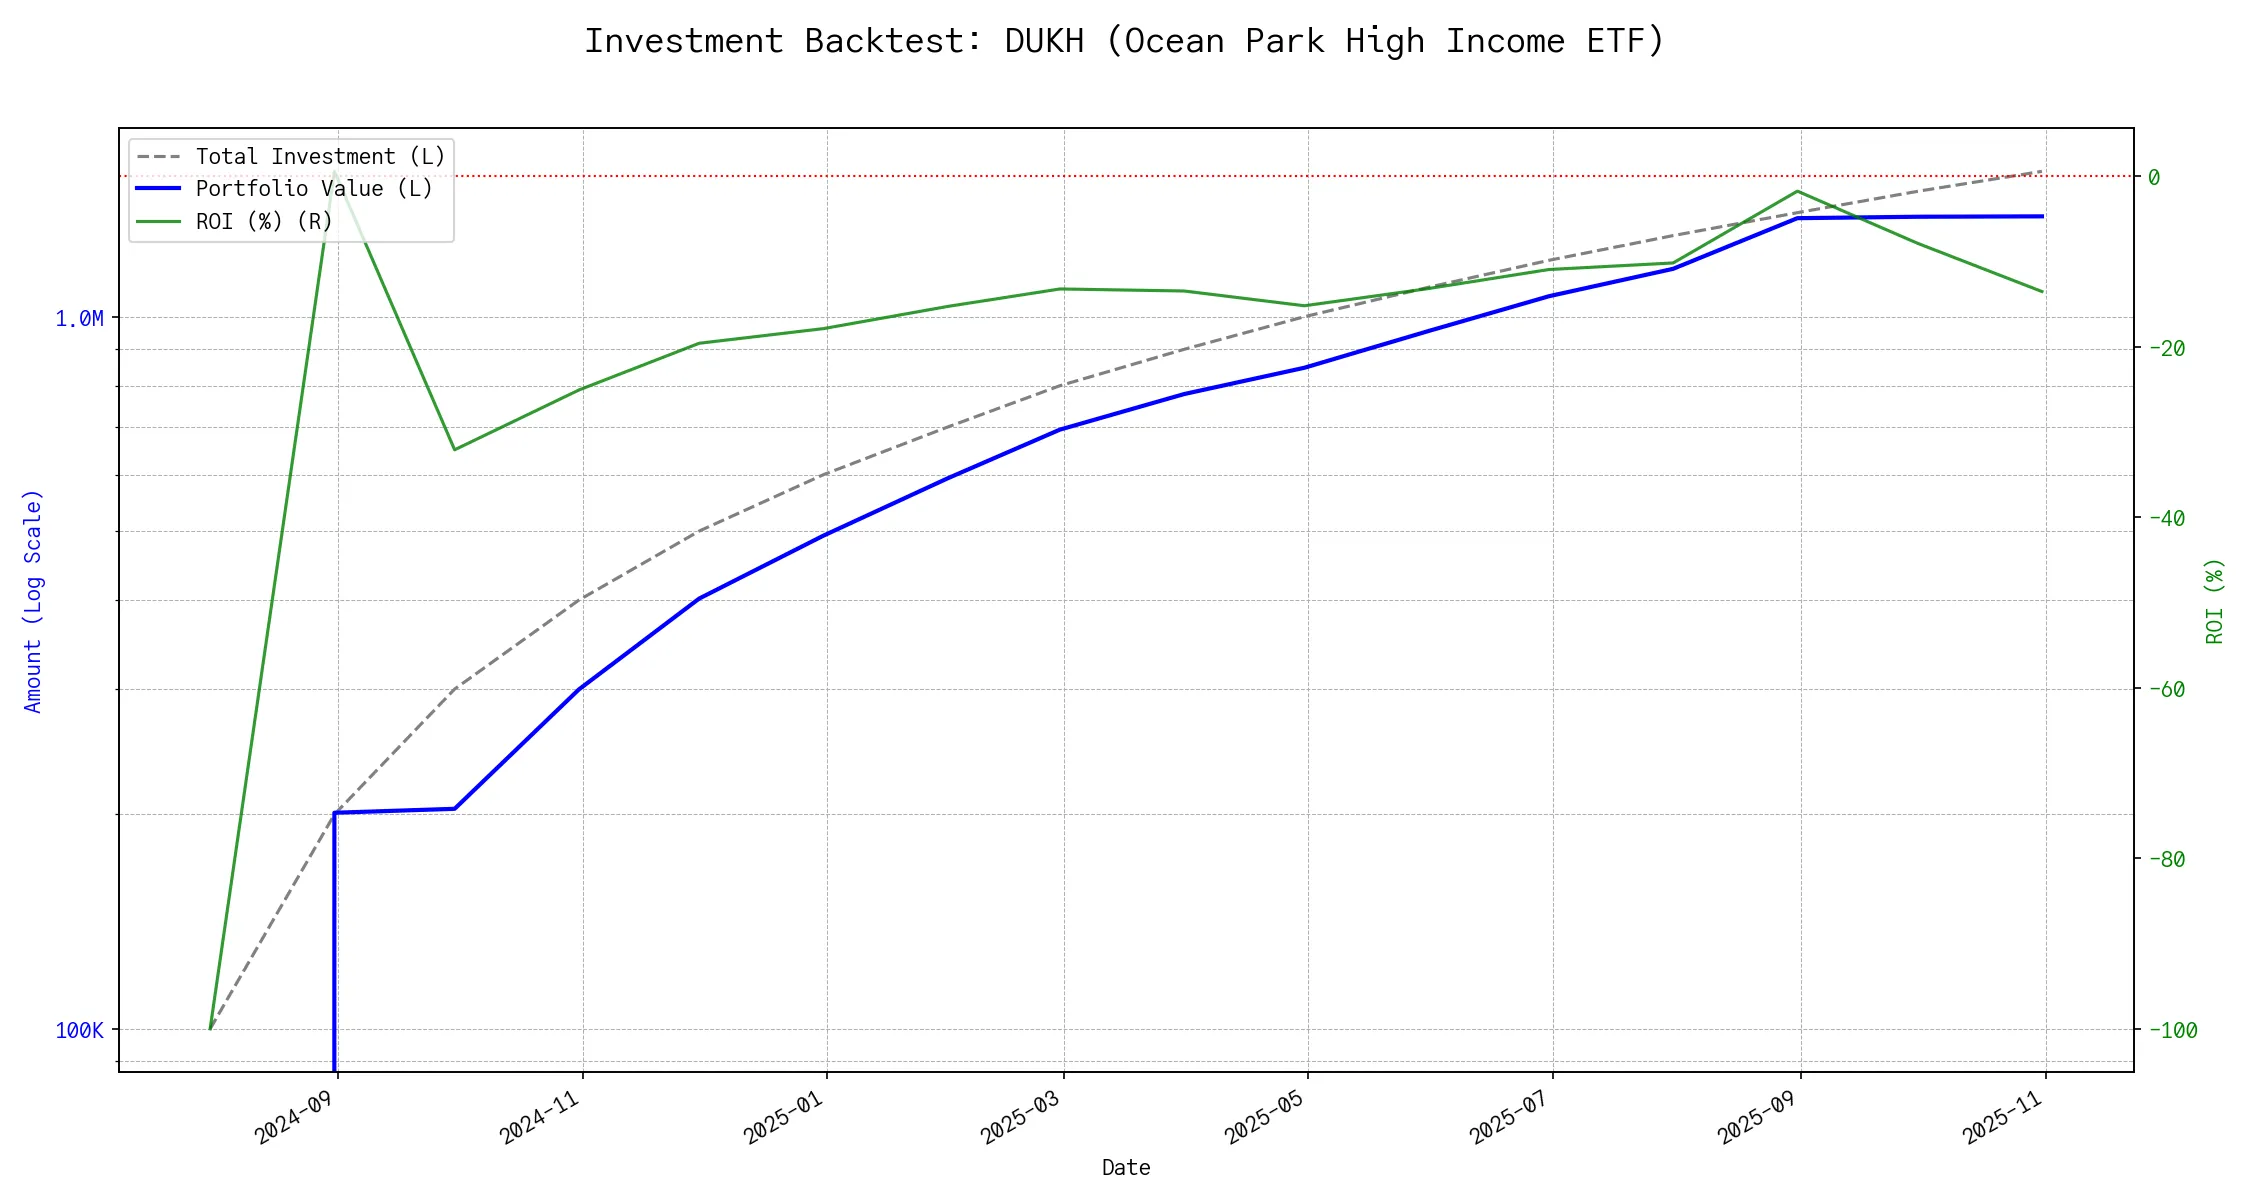
Task: Click the 100K left axis label
Action: (x=79, y=1031)
